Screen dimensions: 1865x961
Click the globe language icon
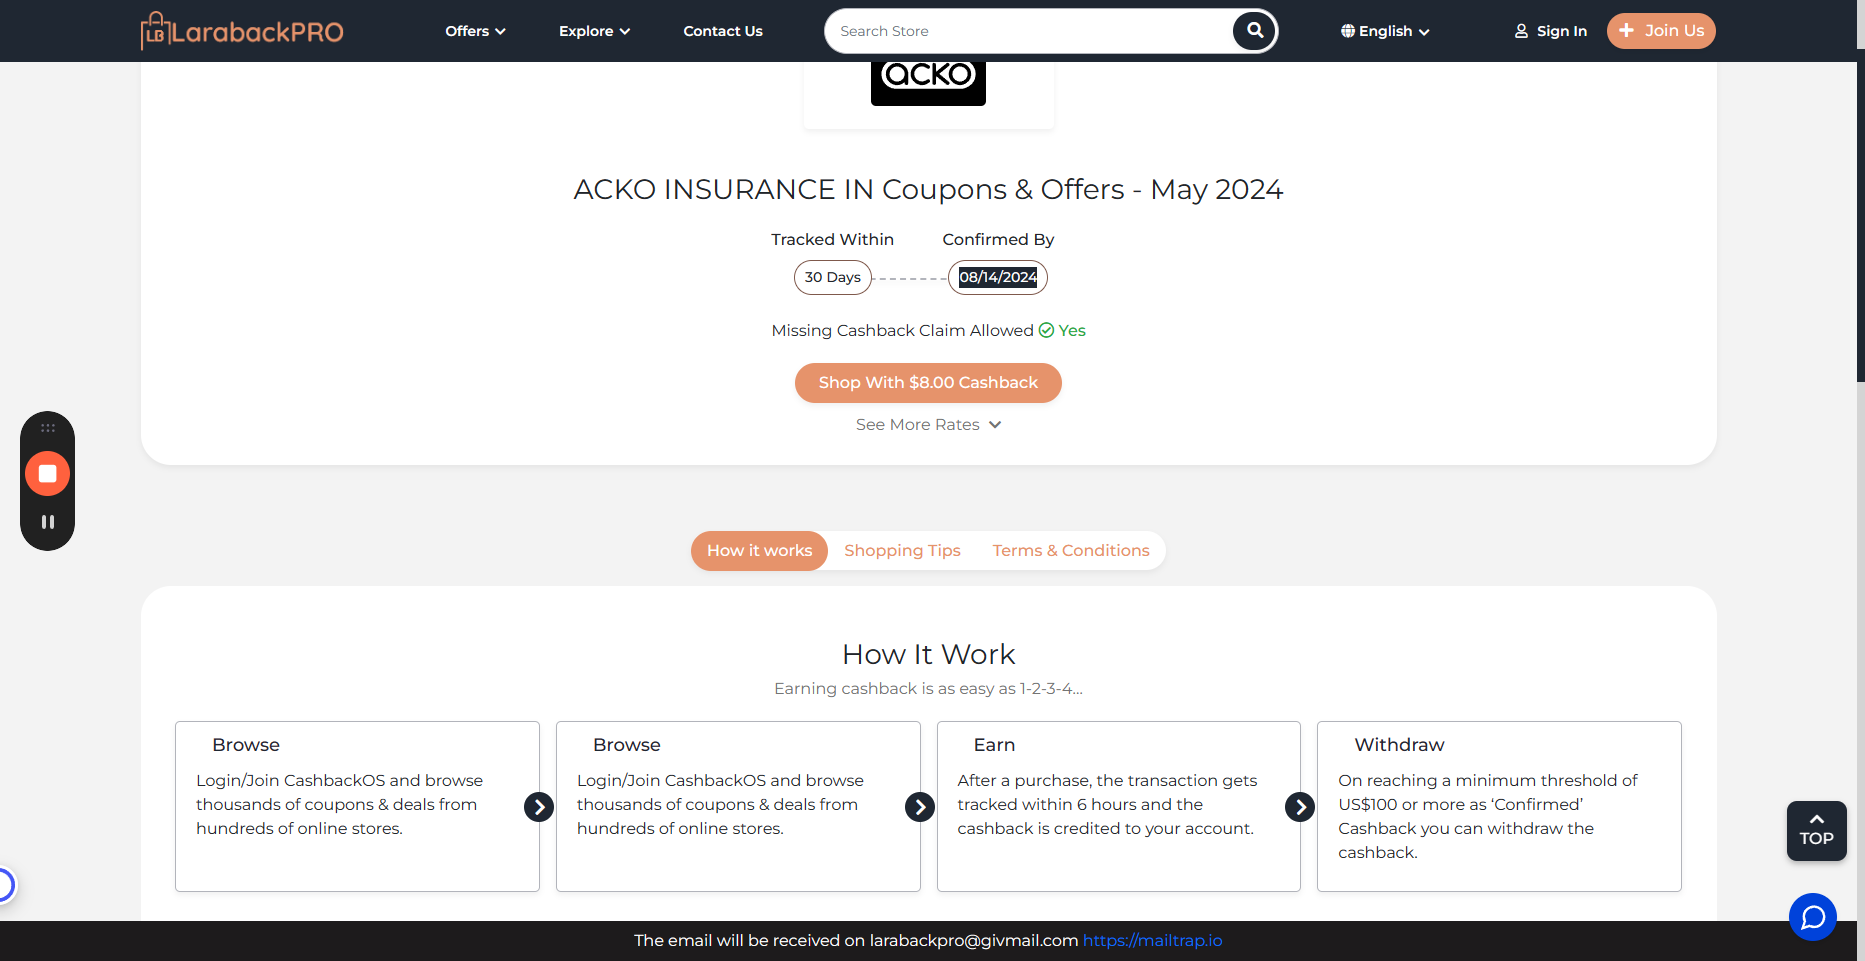point(1348,31)
